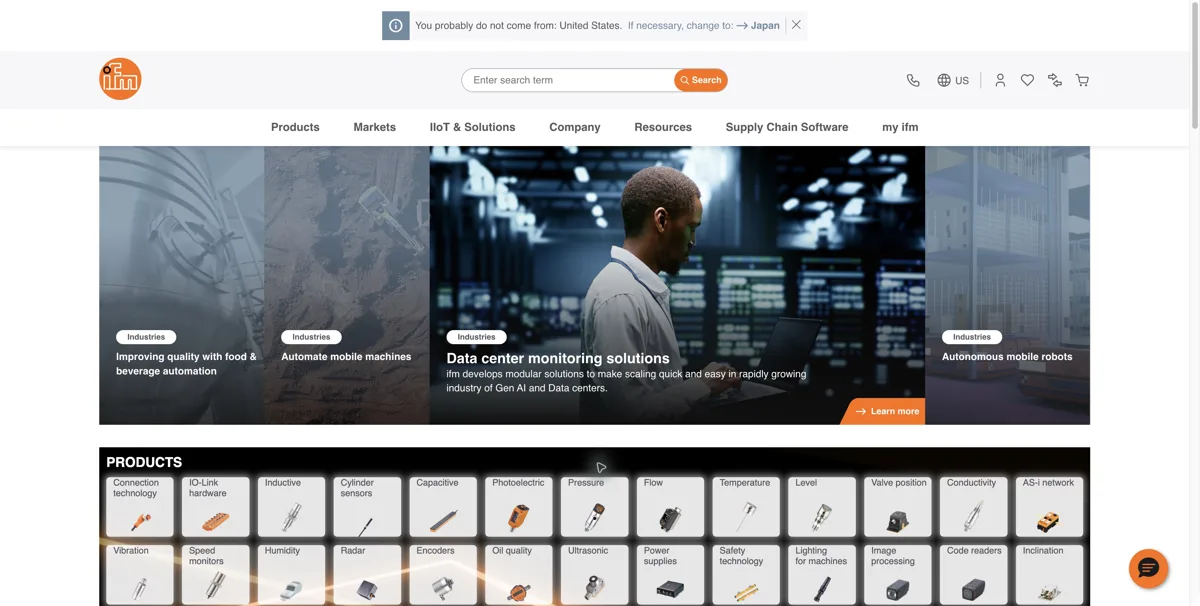This screenshot has width=1200, height=606.
Task: Open the Company menu
Action: point(575,127)
